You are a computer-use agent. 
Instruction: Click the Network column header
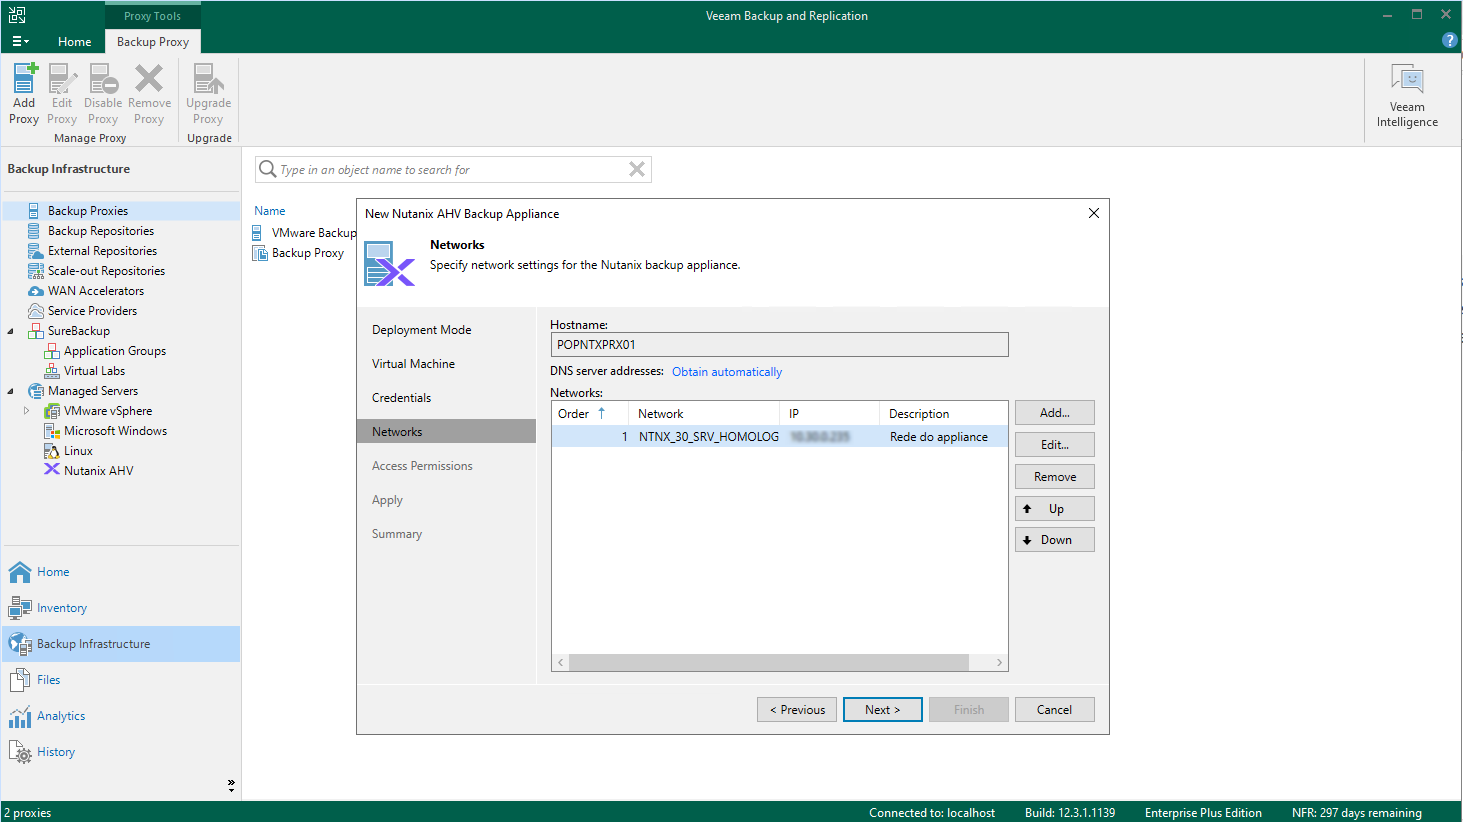704,413
